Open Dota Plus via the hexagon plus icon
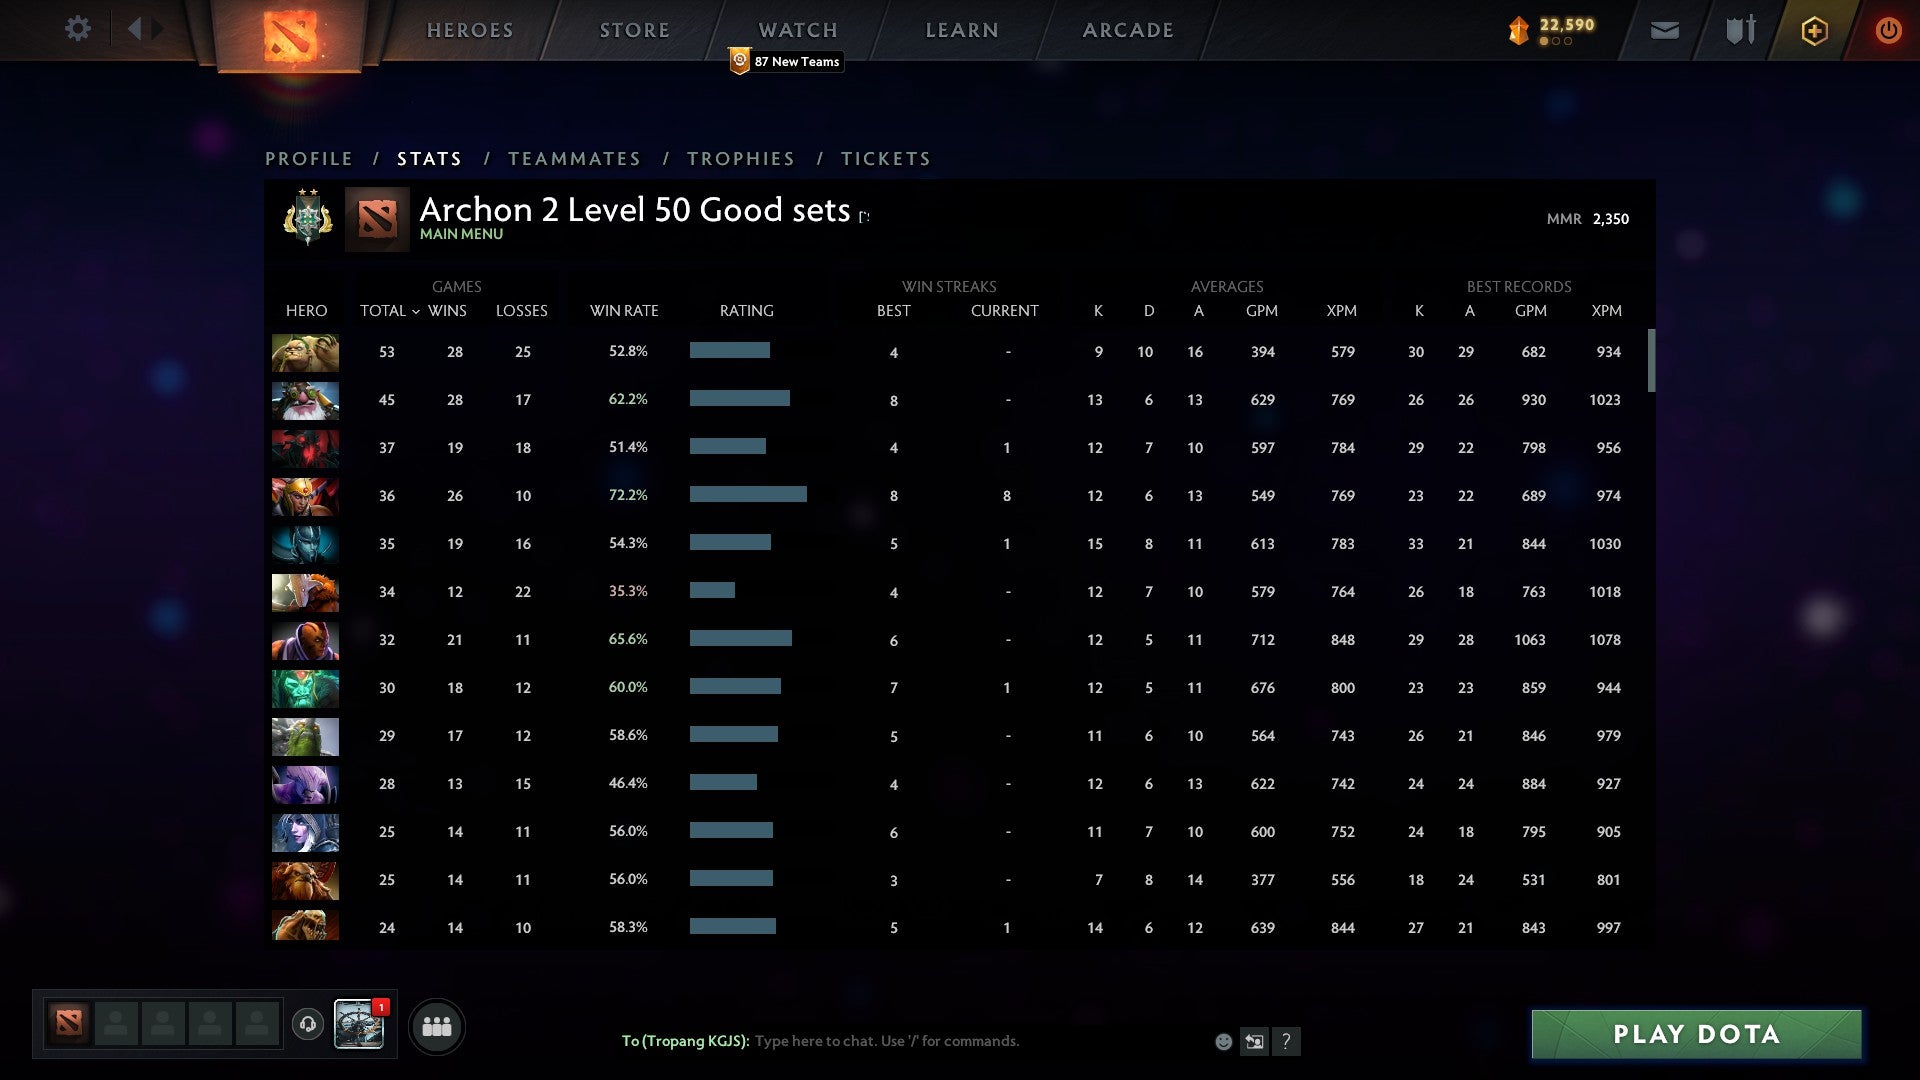 (x=1814, y=30)
